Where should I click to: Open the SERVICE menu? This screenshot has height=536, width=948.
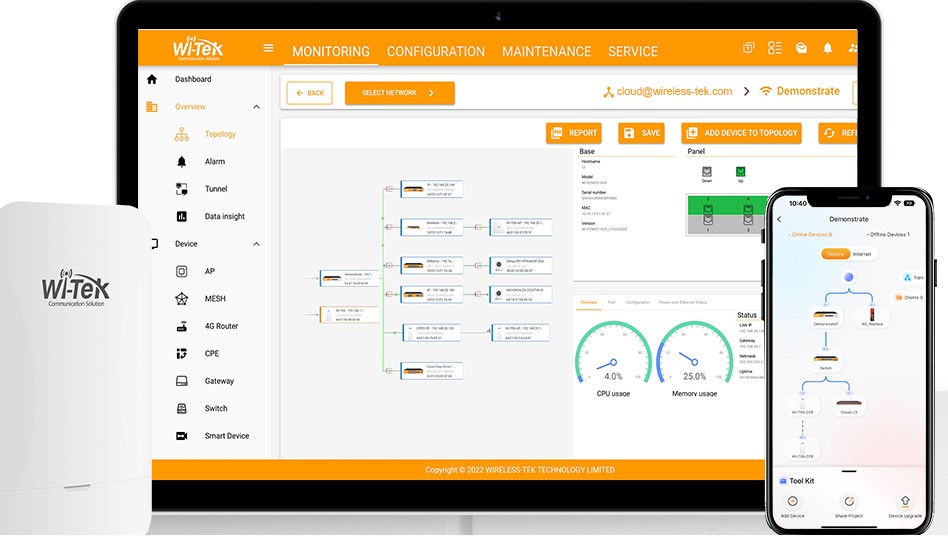click(632, 51)
